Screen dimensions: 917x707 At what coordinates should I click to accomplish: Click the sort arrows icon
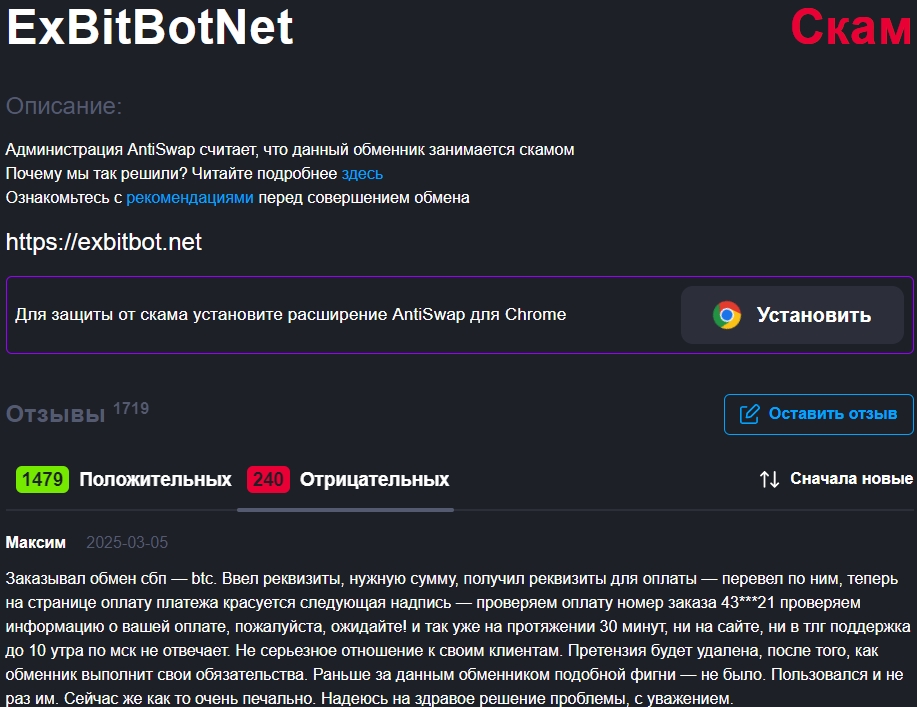click(769, 479)
